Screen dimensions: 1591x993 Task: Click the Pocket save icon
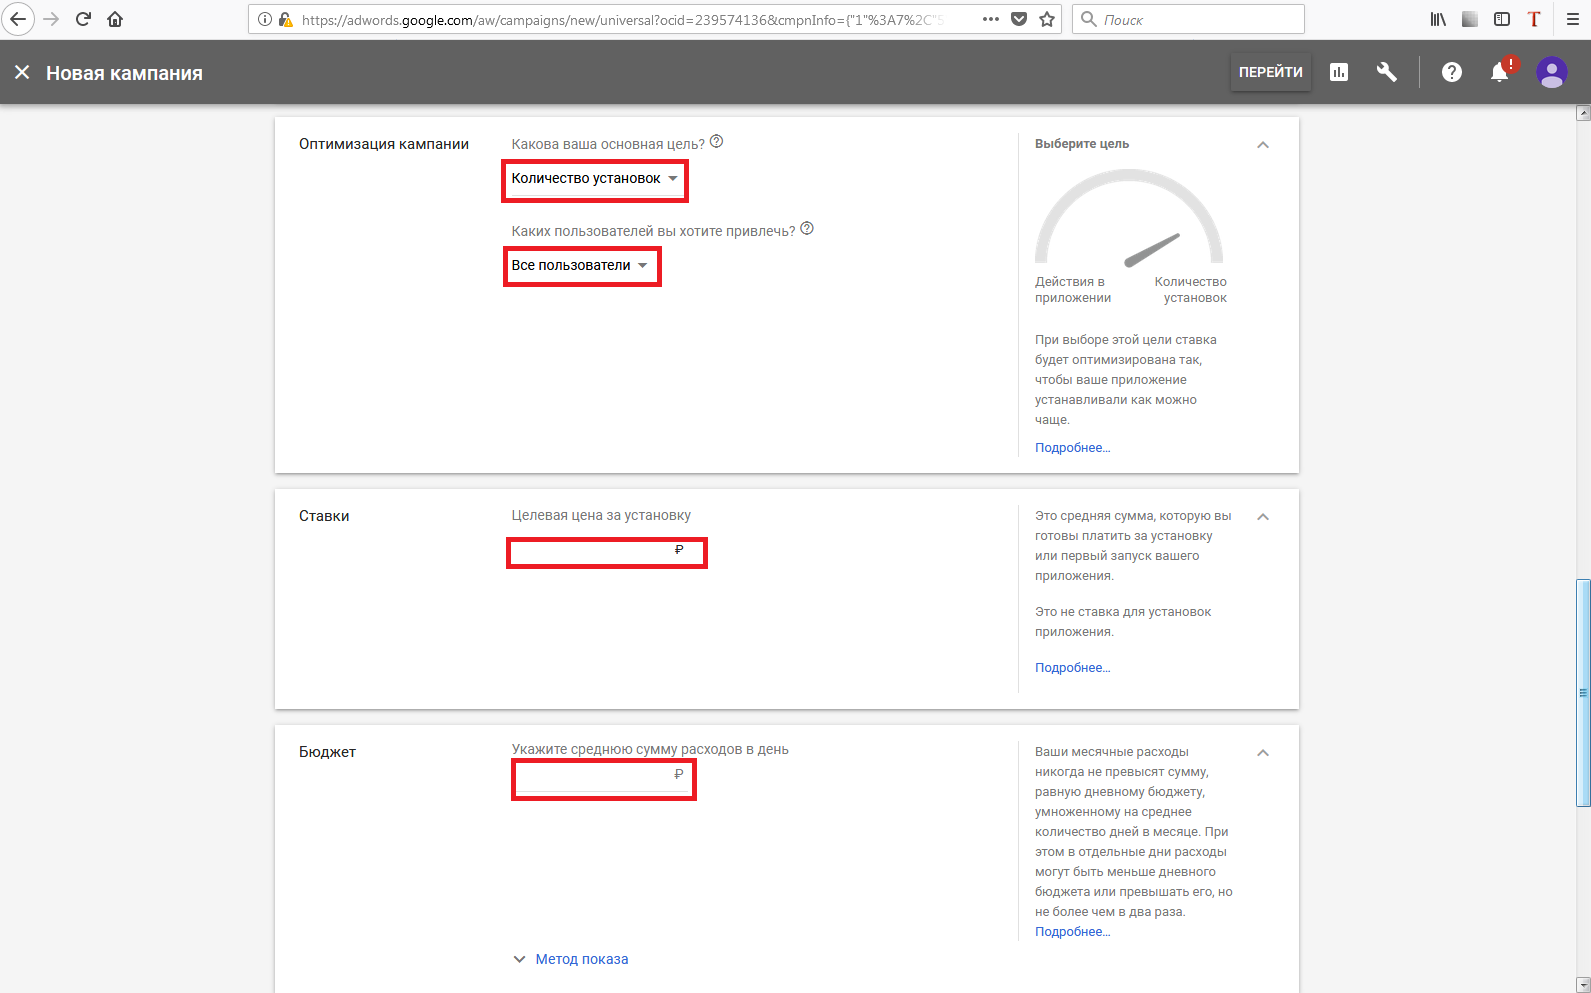(1019, 19)
